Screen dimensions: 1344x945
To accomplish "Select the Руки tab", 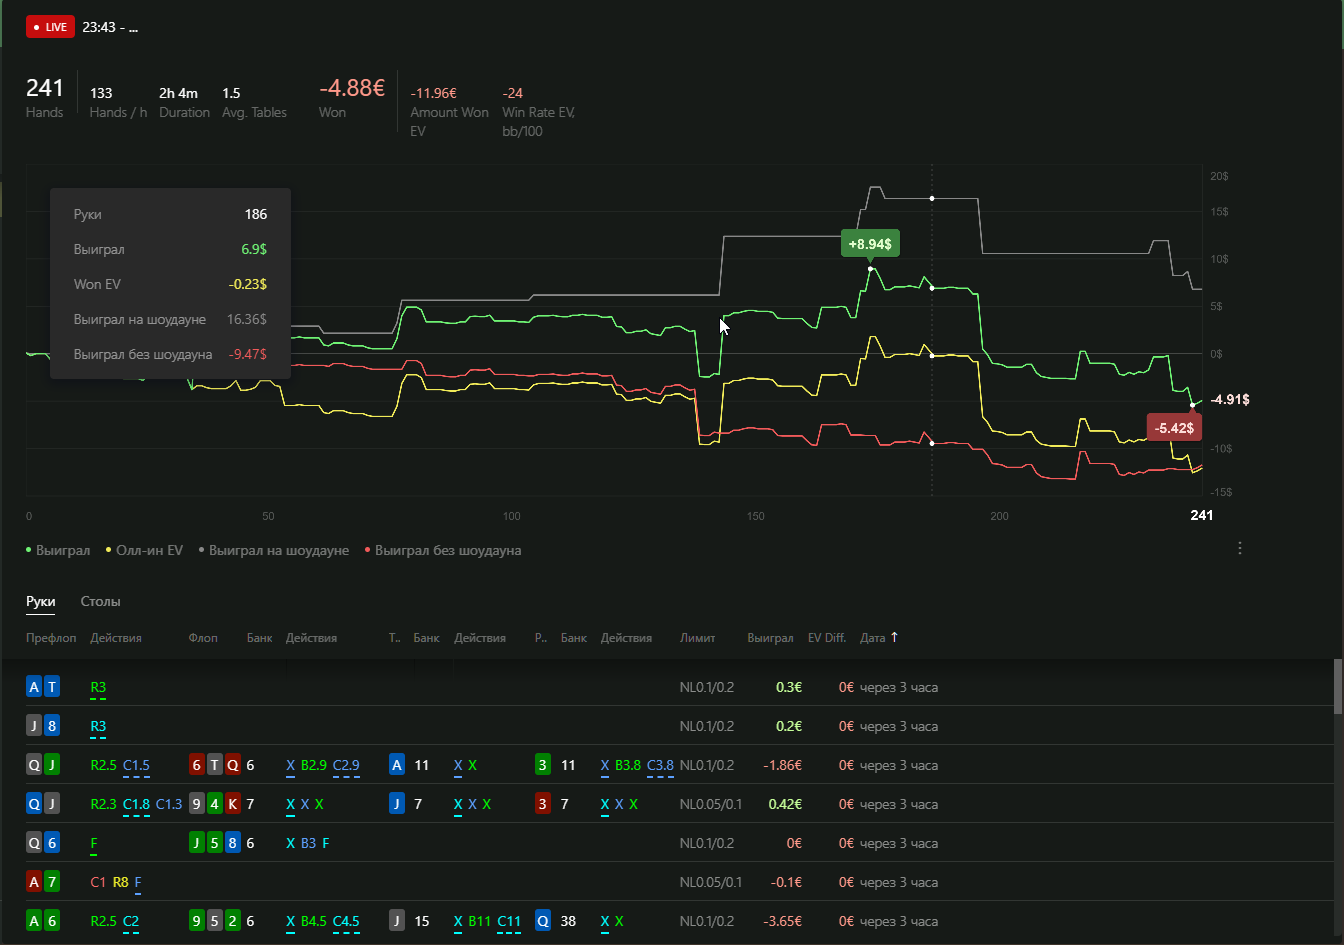I will pos(41,602).
